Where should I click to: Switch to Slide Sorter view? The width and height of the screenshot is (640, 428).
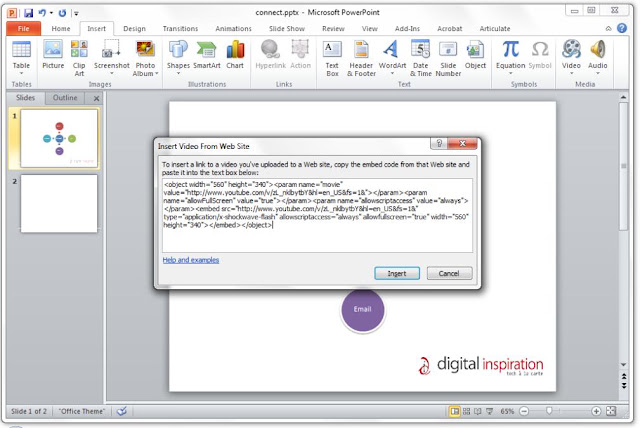tap(466, 411)
